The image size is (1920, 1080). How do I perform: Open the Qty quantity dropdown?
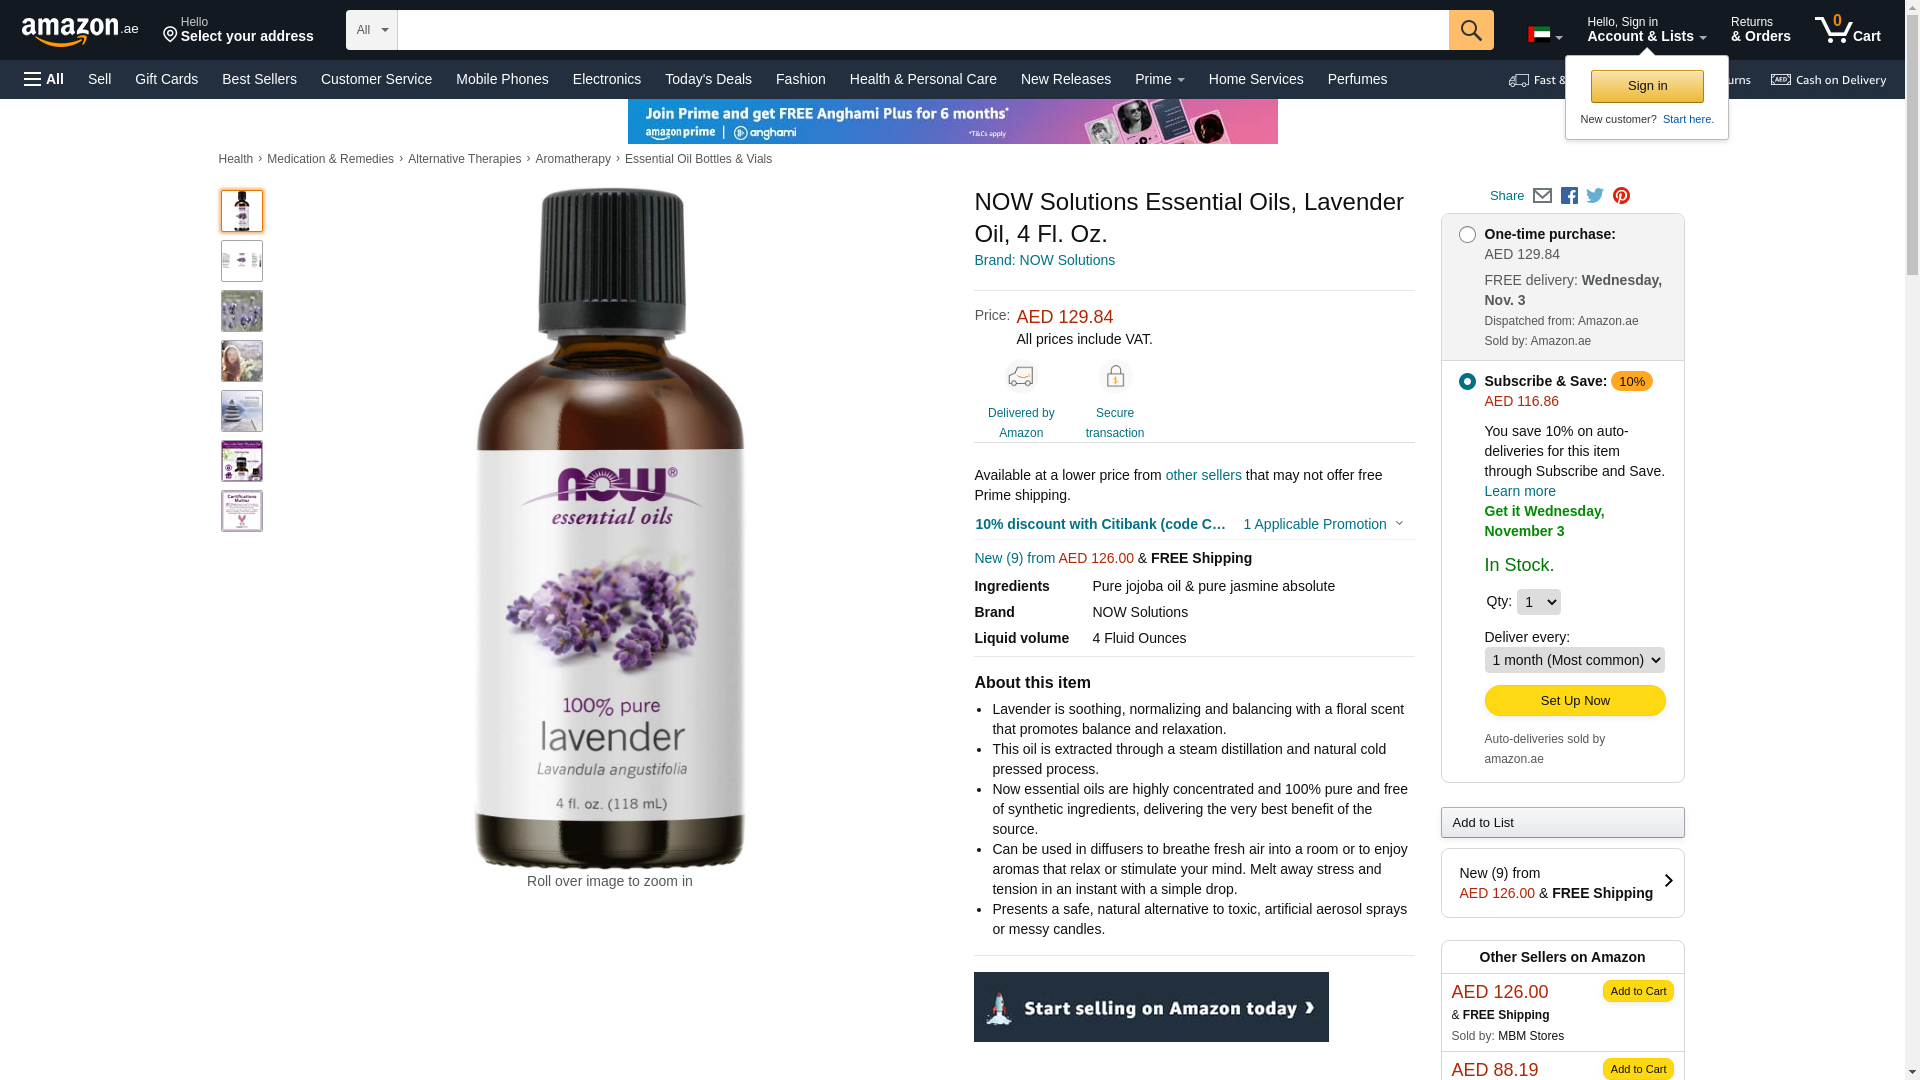click(1538, 602)
